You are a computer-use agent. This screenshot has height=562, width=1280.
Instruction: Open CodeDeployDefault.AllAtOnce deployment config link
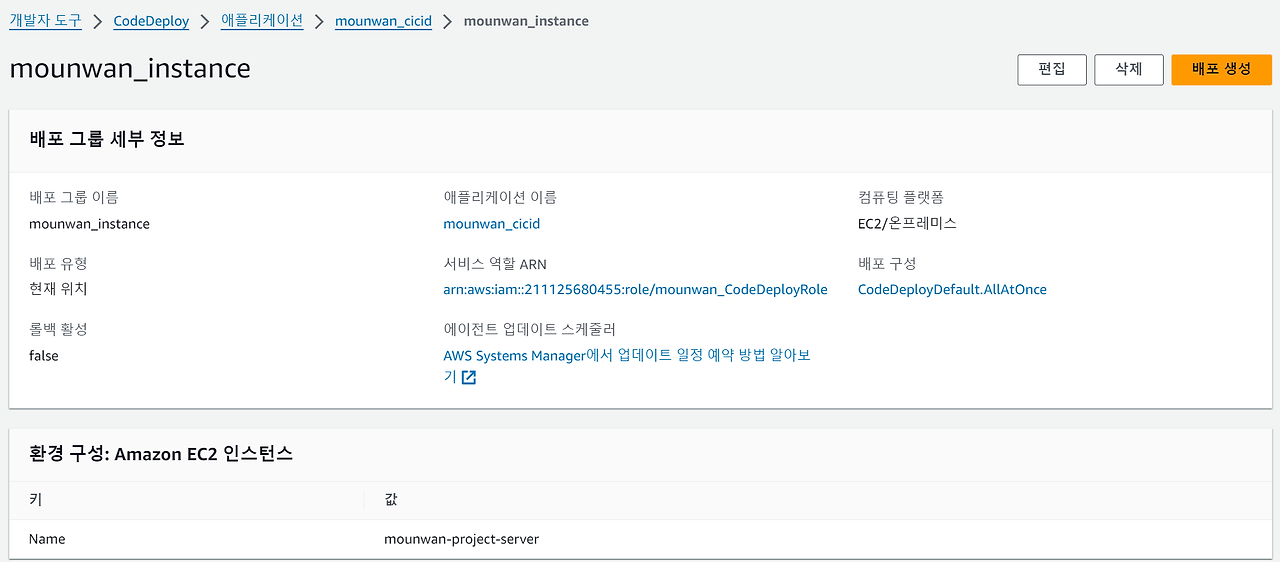click(952, 289)
